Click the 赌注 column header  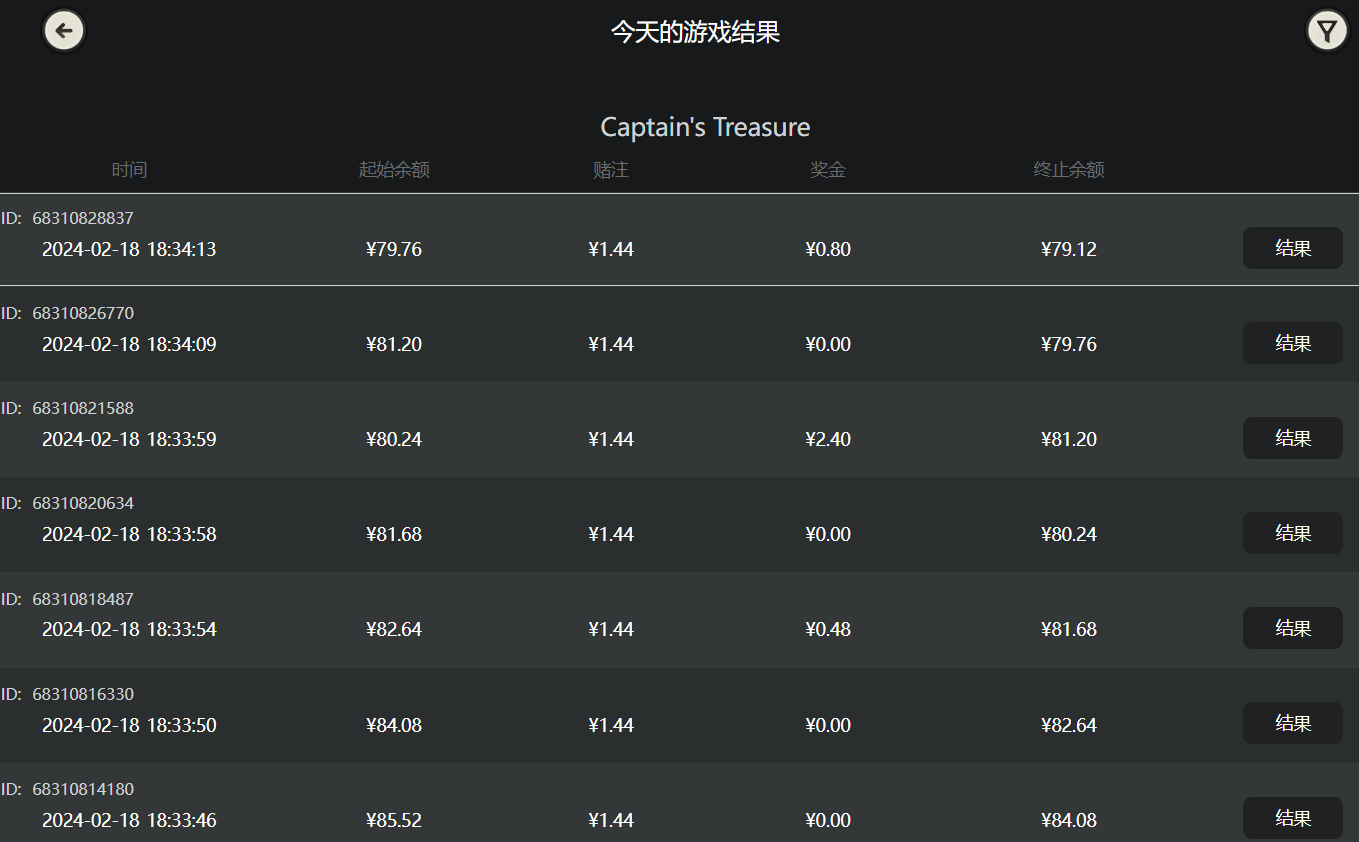coord(611,170)
